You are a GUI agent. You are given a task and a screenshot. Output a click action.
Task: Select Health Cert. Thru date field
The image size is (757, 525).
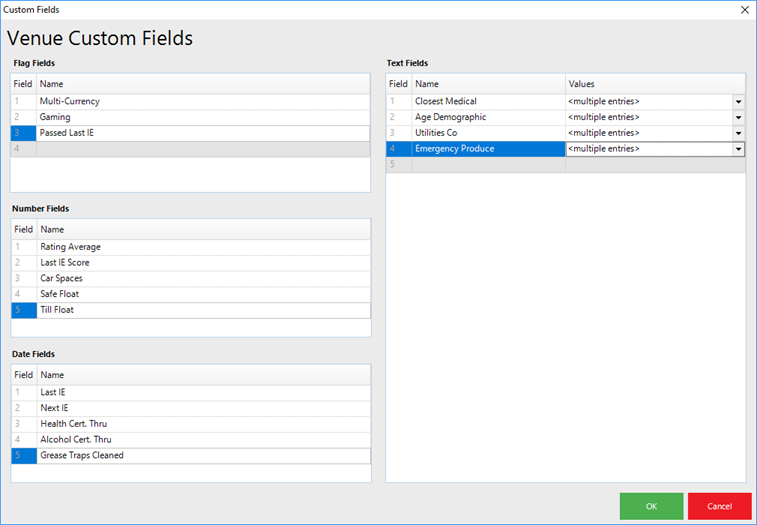coord(75,424)
